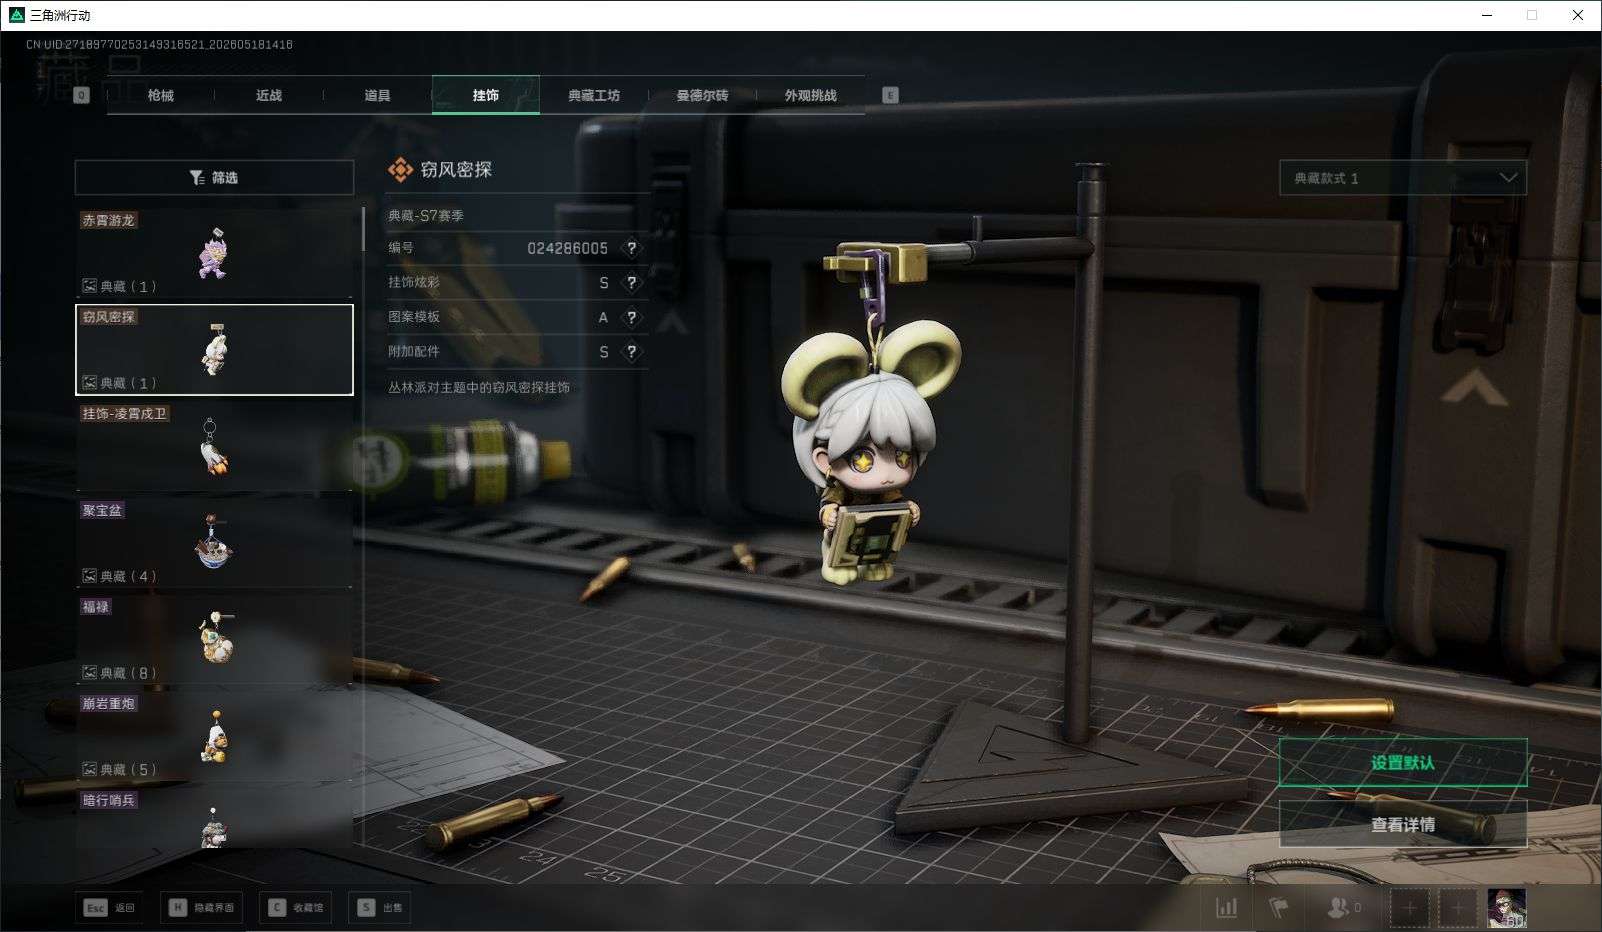1602x932 pixels.
Task: Open help icon for 附加配件 rating
Action: (631, 352)
